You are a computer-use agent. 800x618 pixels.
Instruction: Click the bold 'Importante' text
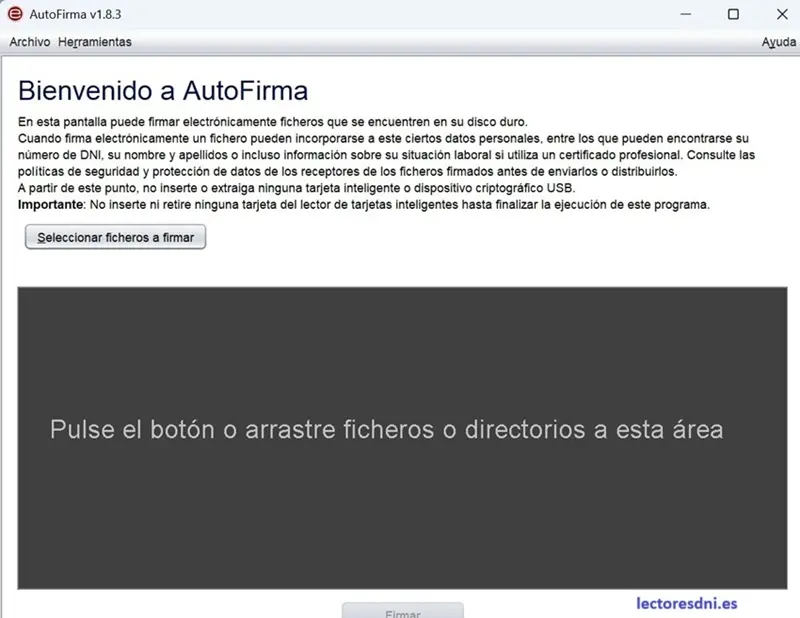pos(51,205)
